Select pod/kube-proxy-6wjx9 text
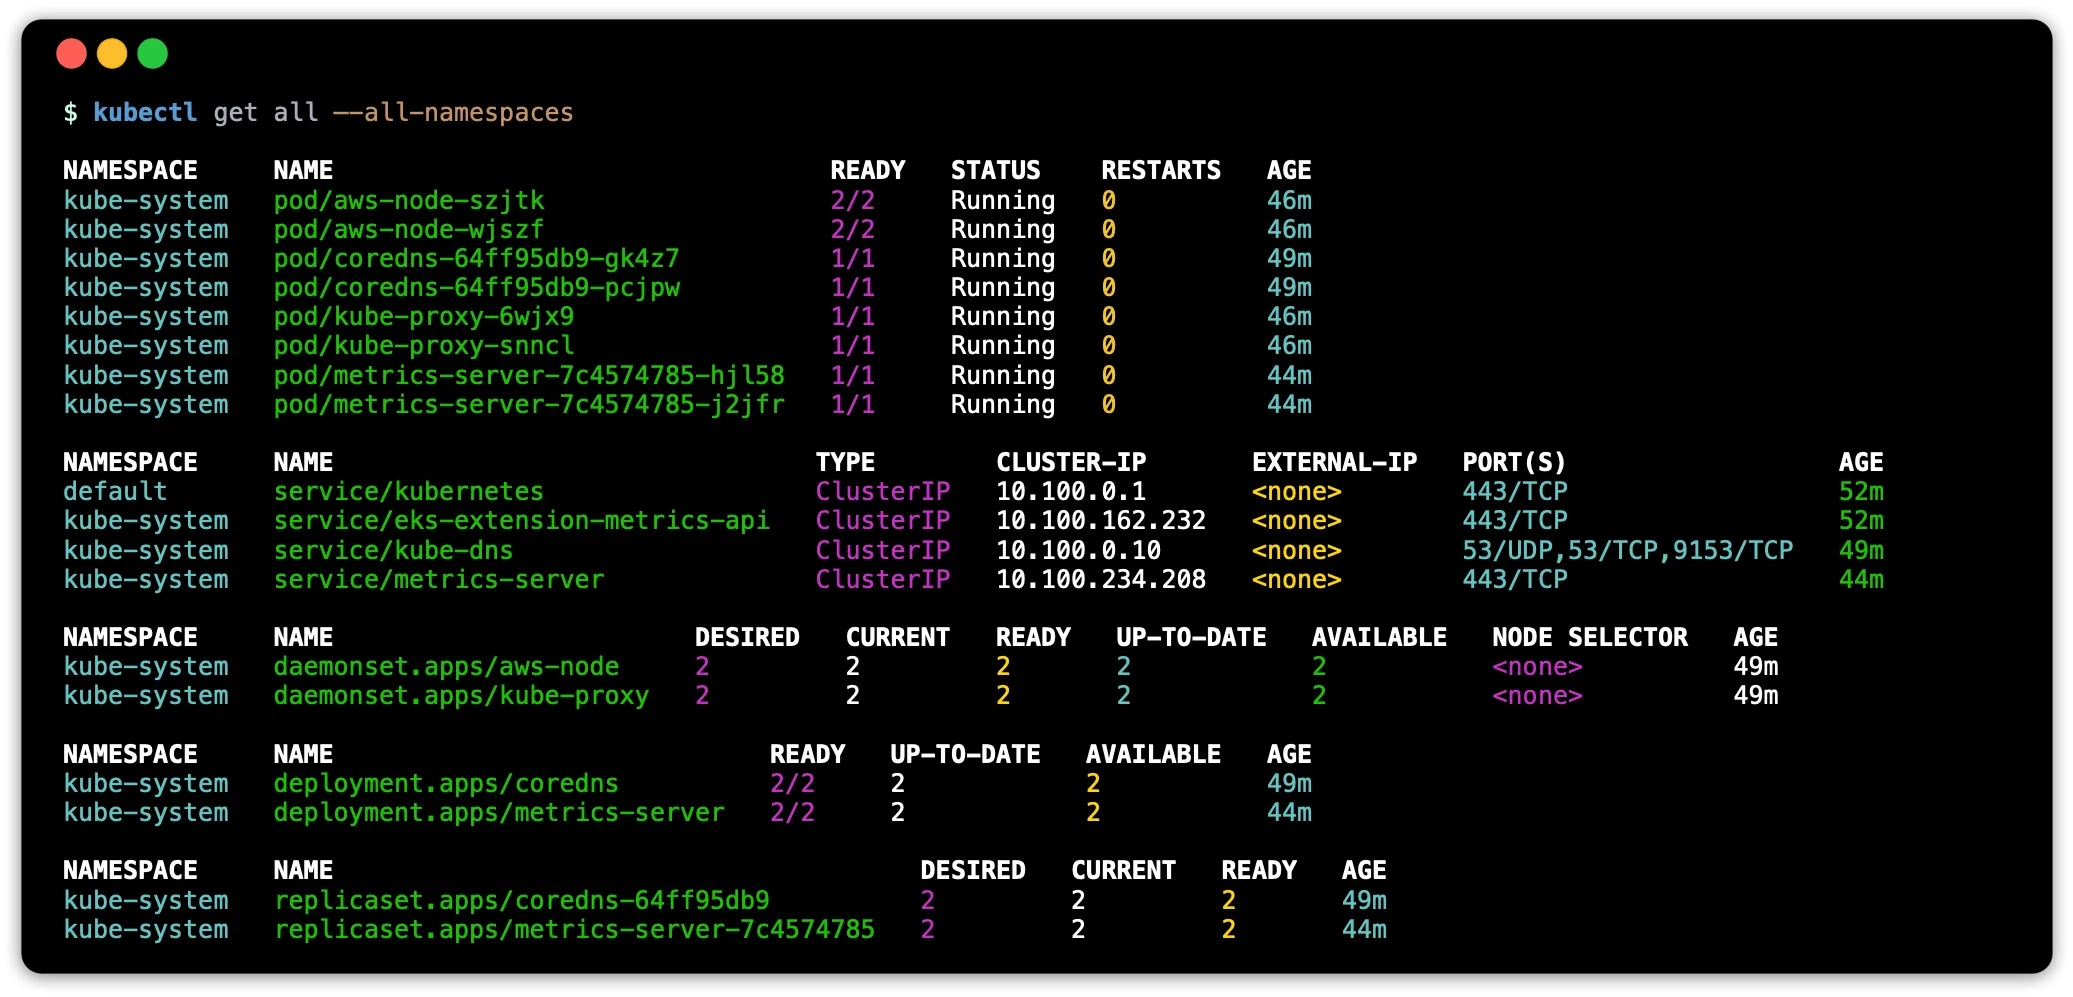2073x997 pixels. pyautogui.click(x=424, y=316)
